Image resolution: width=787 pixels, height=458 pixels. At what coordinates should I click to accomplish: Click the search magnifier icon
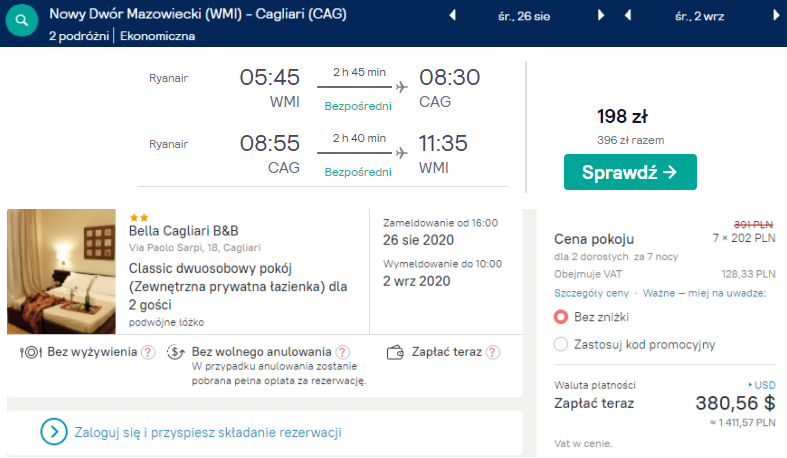point(22,20)
